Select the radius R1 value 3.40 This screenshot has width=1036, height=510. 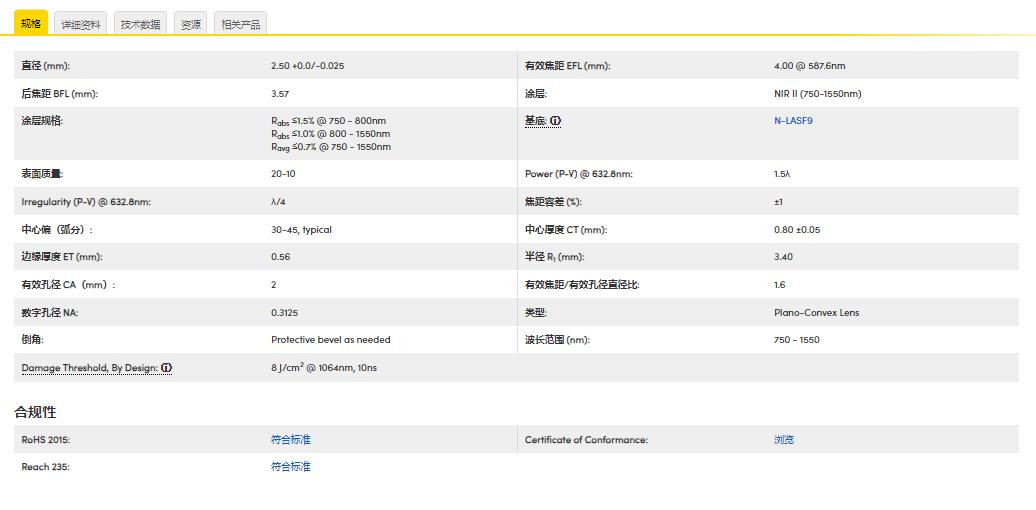(x=784, y=257)
